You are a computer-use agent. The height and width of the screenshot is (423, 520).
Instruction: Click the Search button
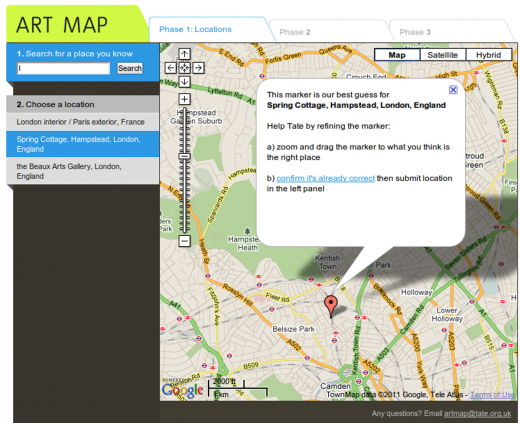coord(130,68)
